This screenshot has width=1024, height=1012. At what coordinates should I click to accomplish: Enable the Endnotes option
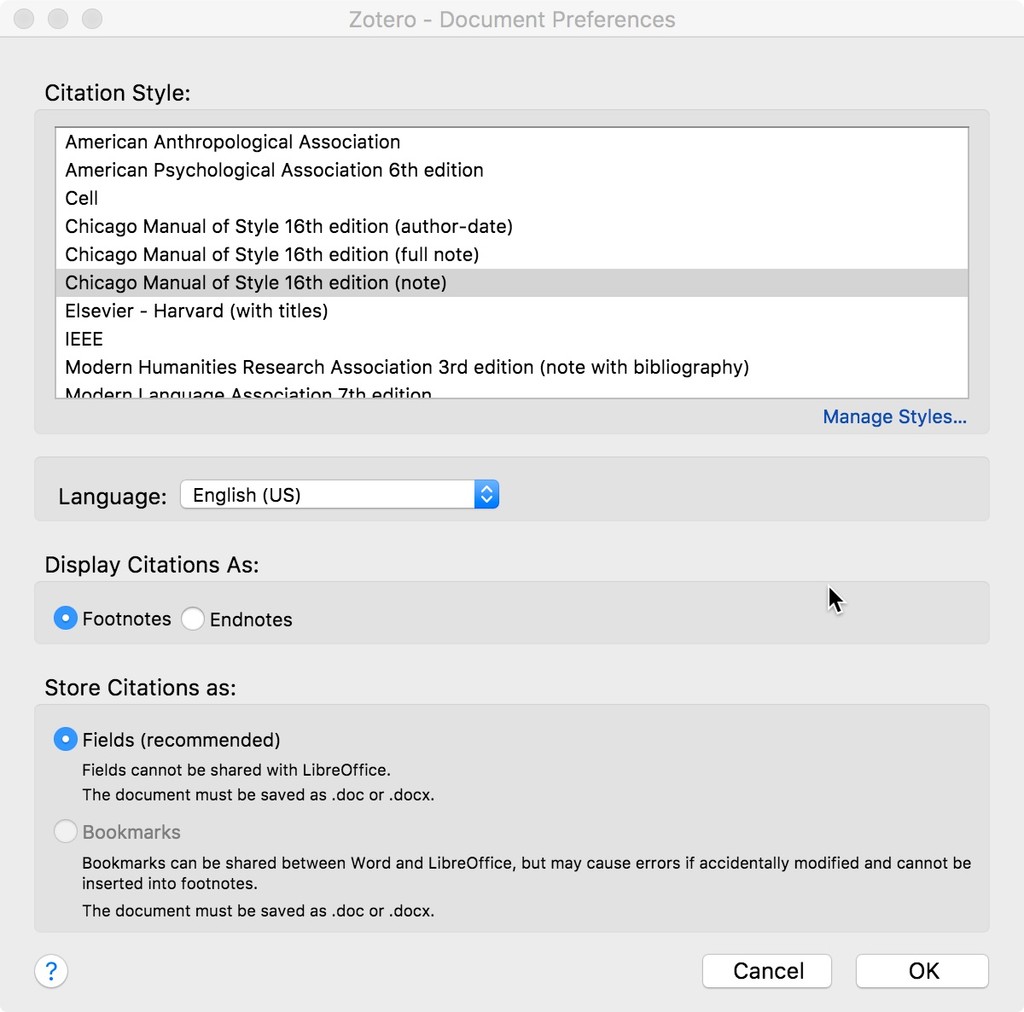(192, 618)
